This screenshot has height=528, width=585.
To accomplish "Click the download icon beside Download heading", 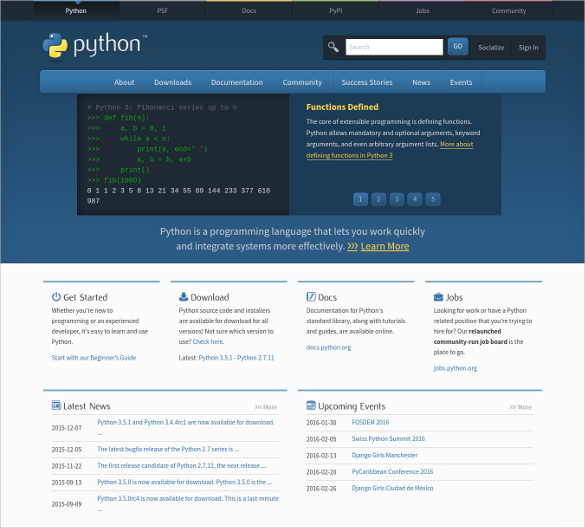I will (x=183, y=297).
